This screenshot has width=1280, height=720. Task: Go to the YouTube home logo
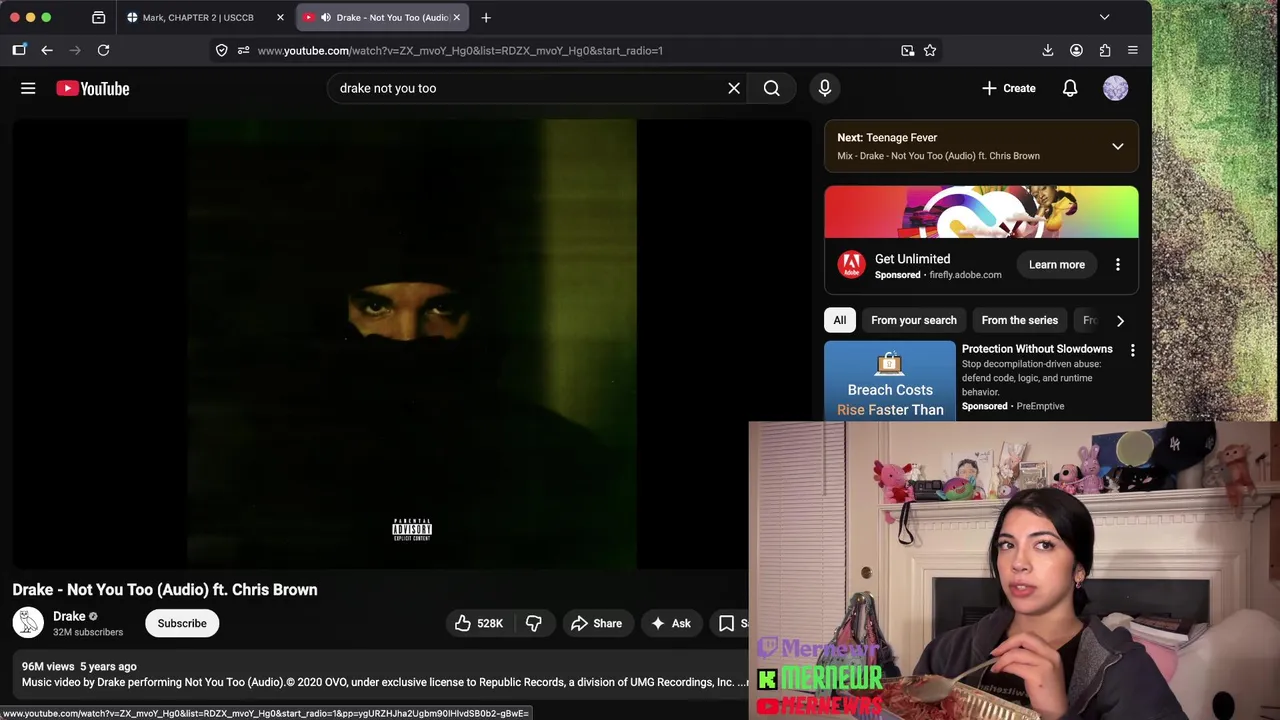tap(93, 88)
